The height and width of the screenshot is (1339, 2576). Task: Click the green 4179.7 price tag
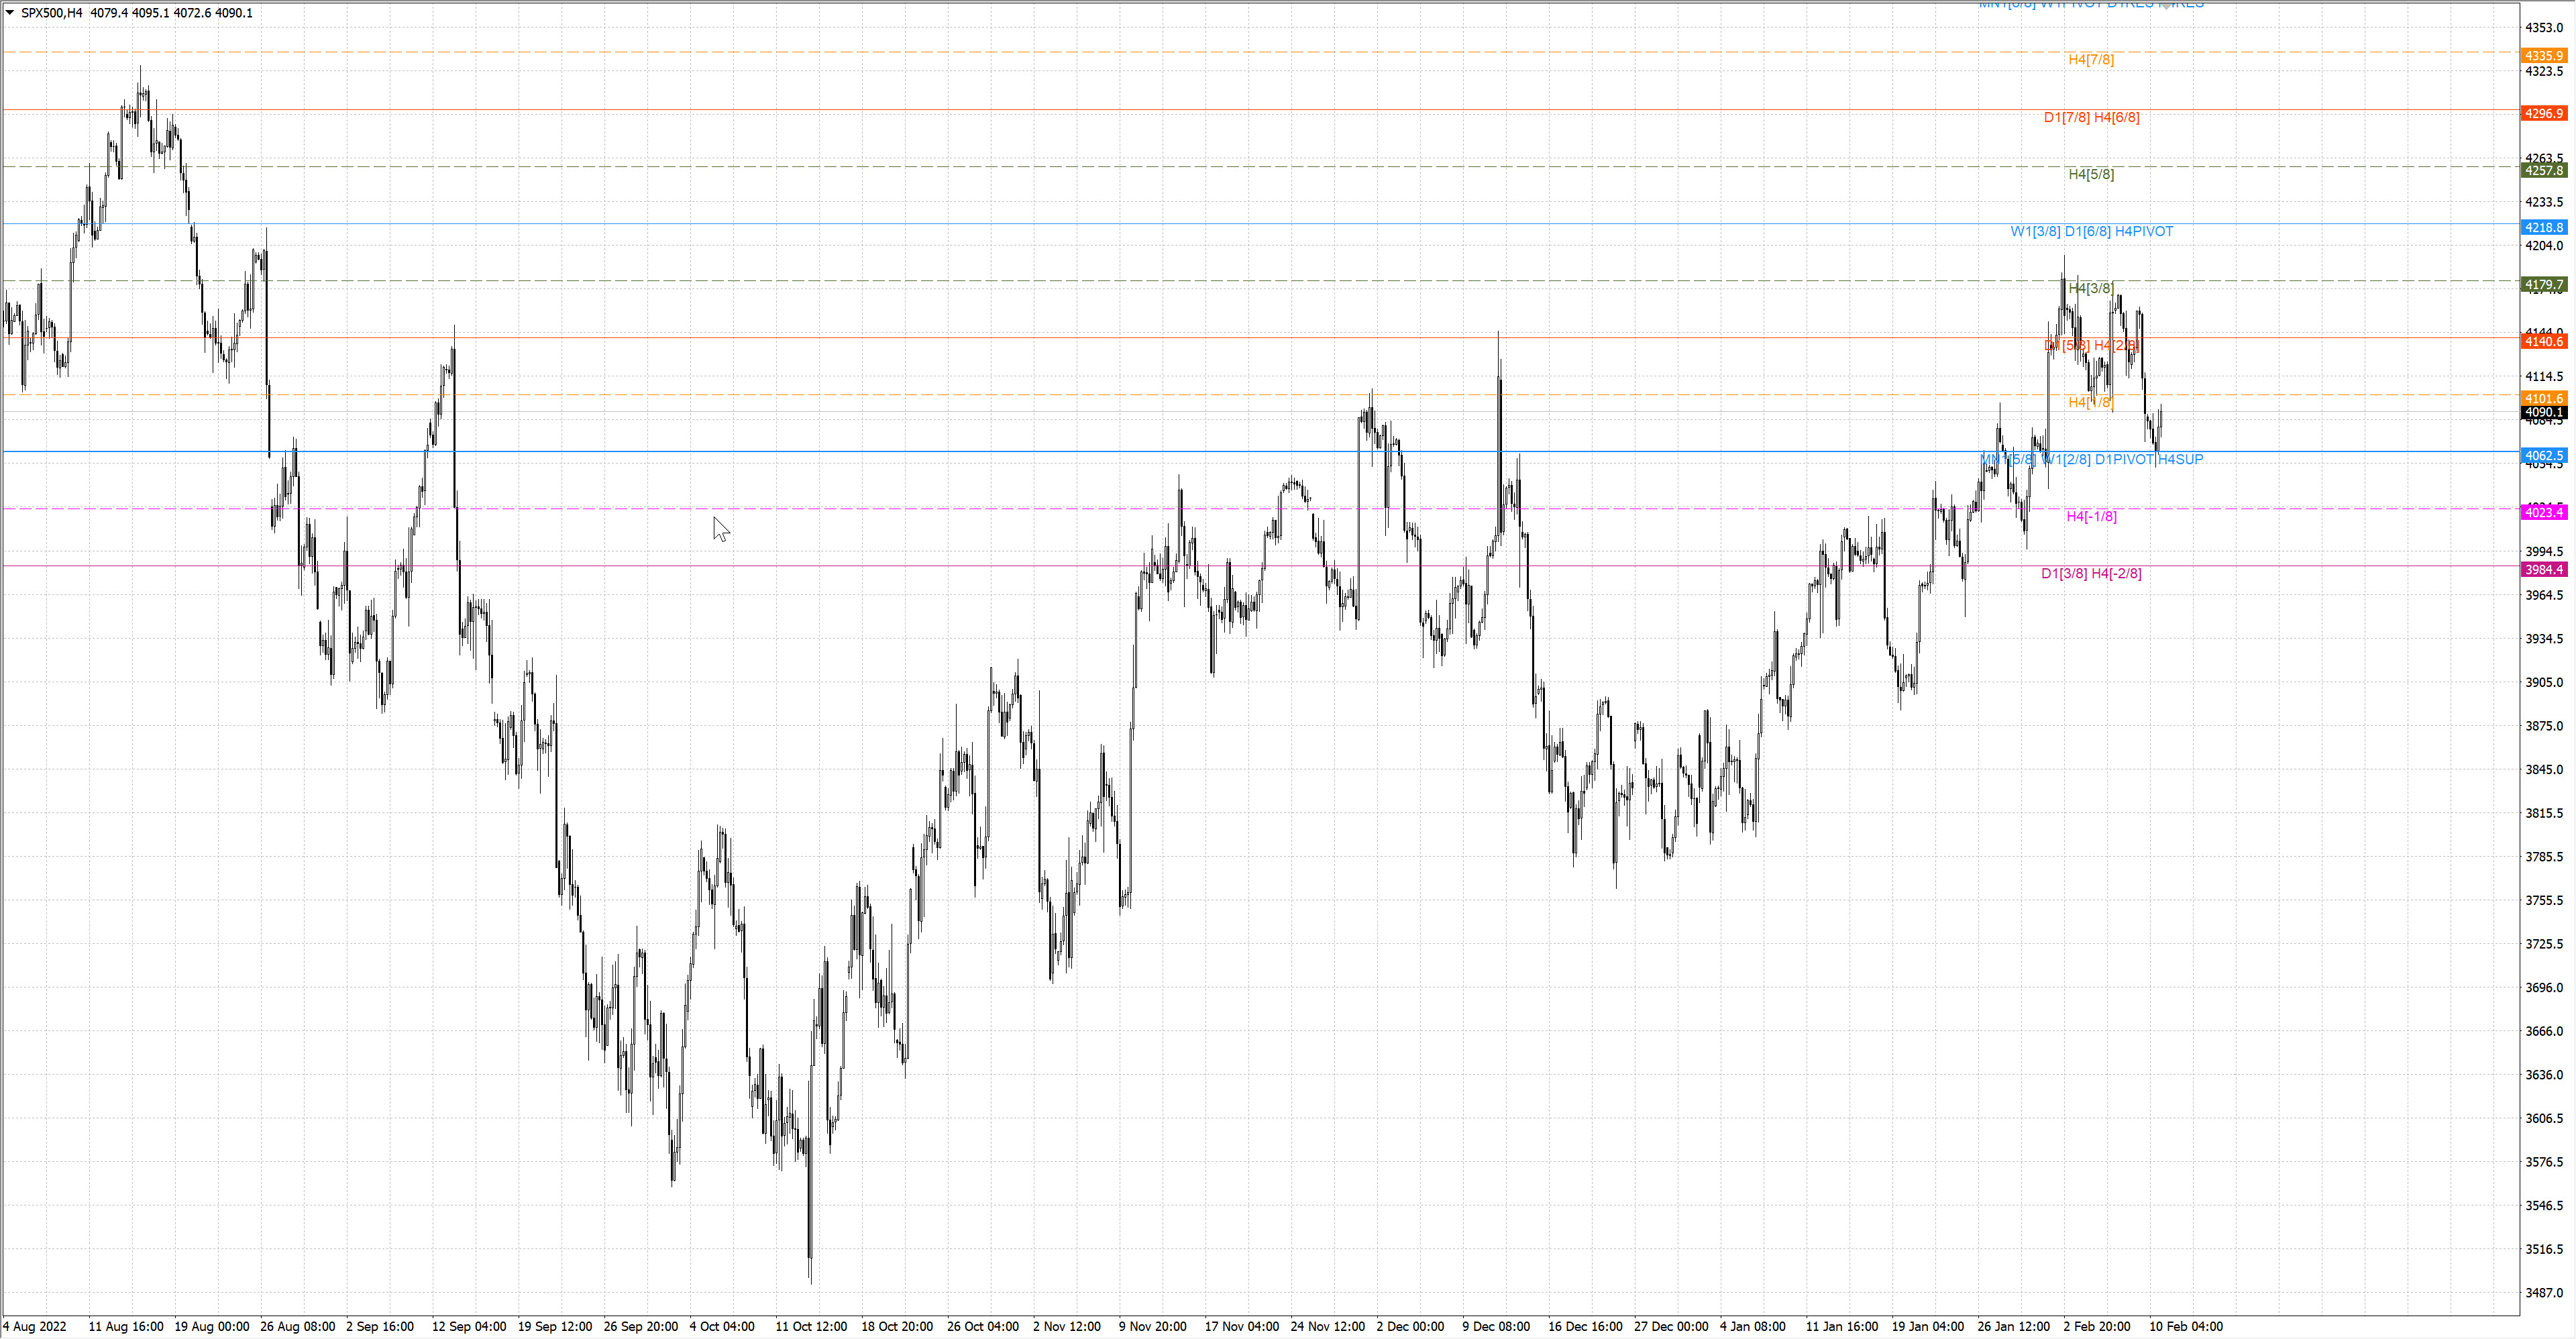pos(2543,285)
